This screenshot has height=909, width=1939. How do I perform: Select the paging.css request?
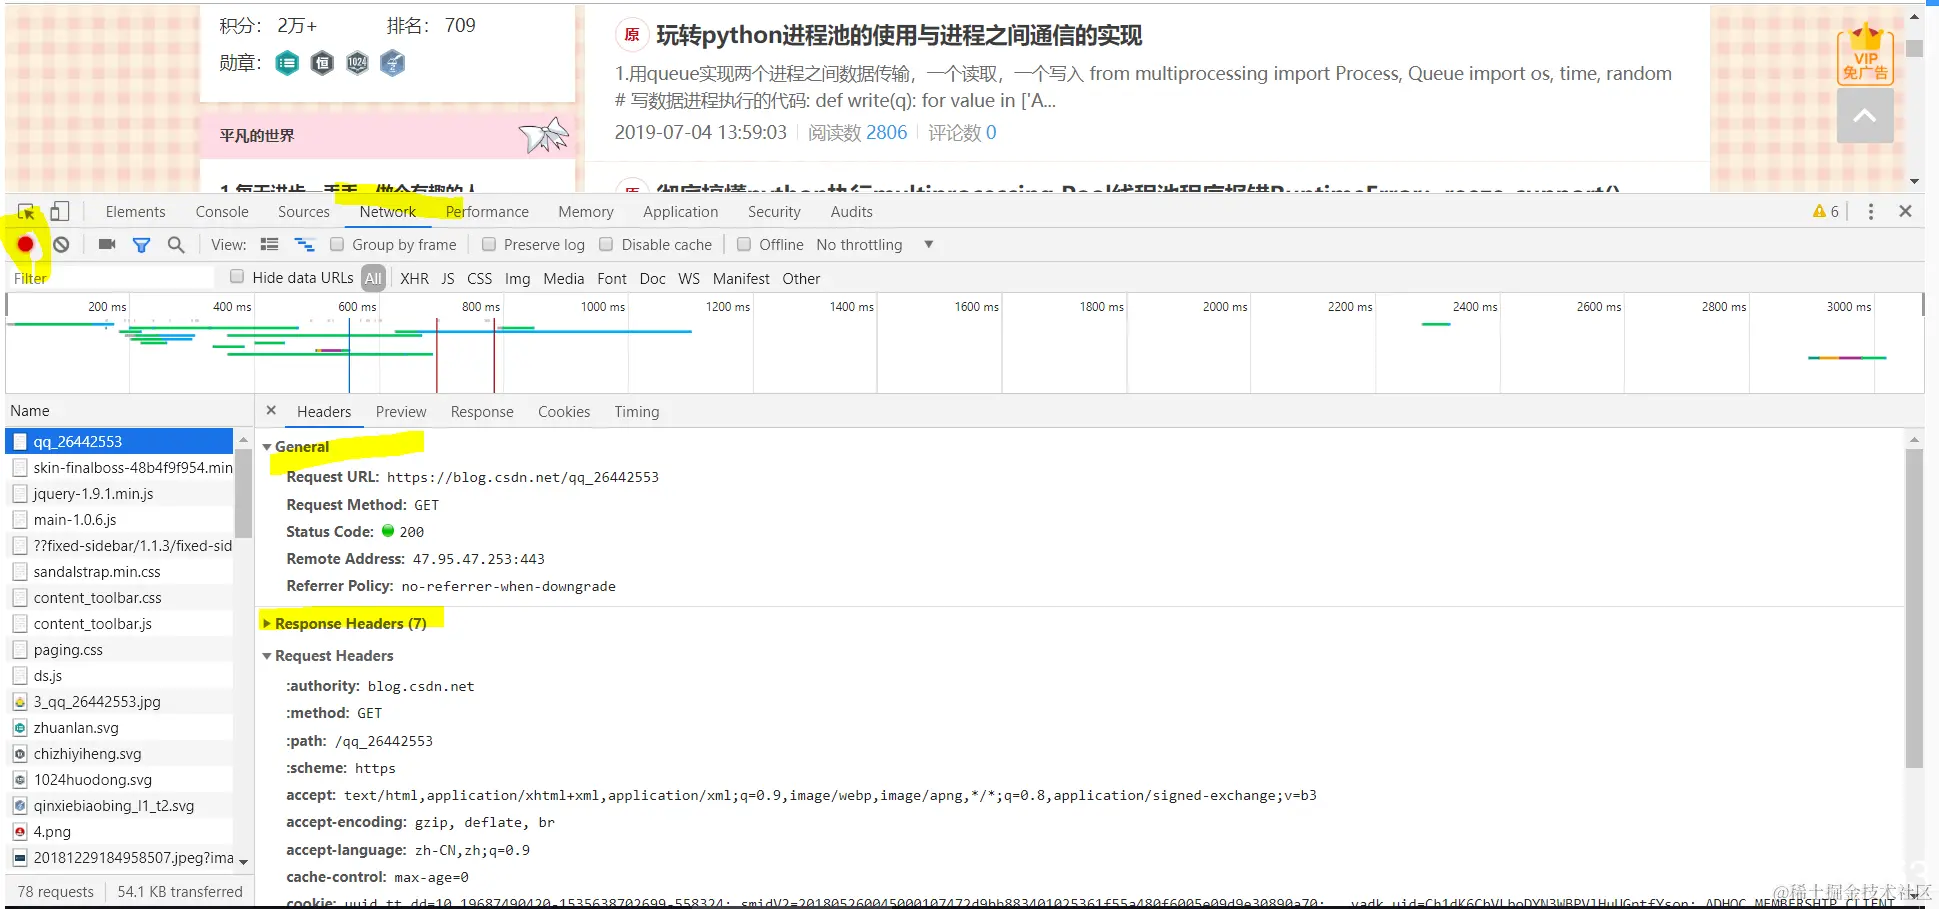120,650
